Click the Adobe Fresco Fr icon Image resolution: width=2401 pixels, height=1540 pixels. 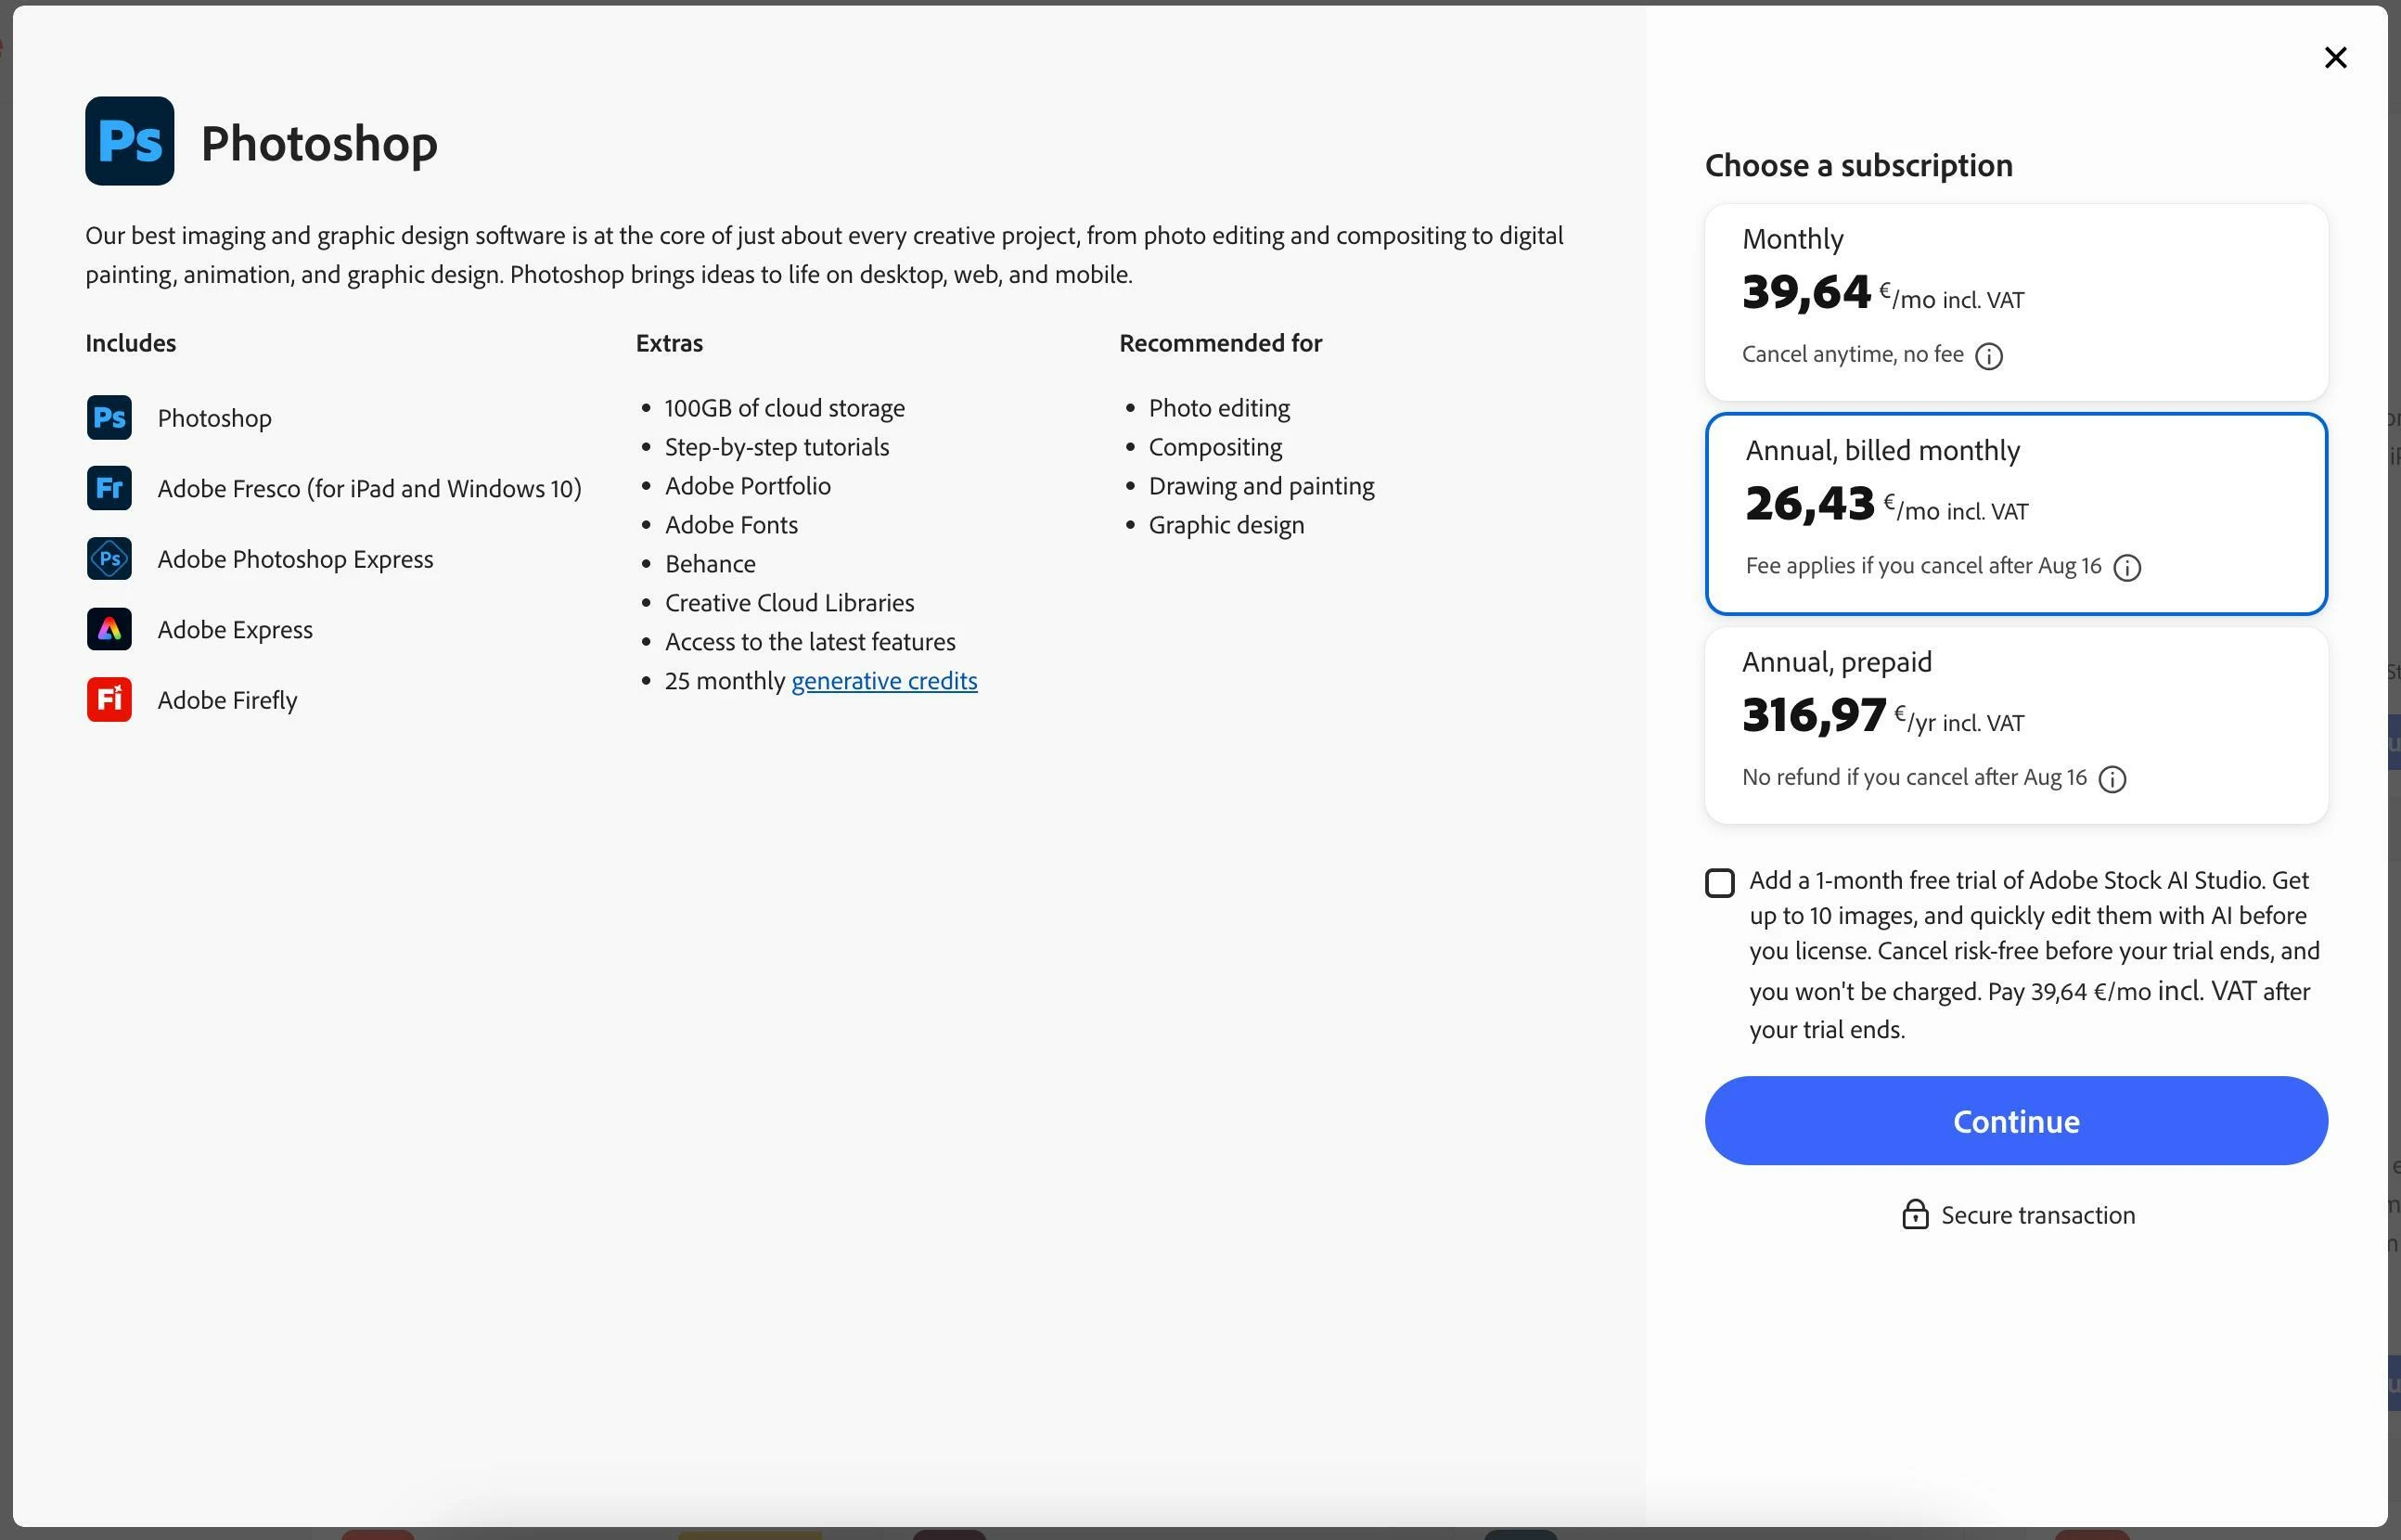(109, 488)
